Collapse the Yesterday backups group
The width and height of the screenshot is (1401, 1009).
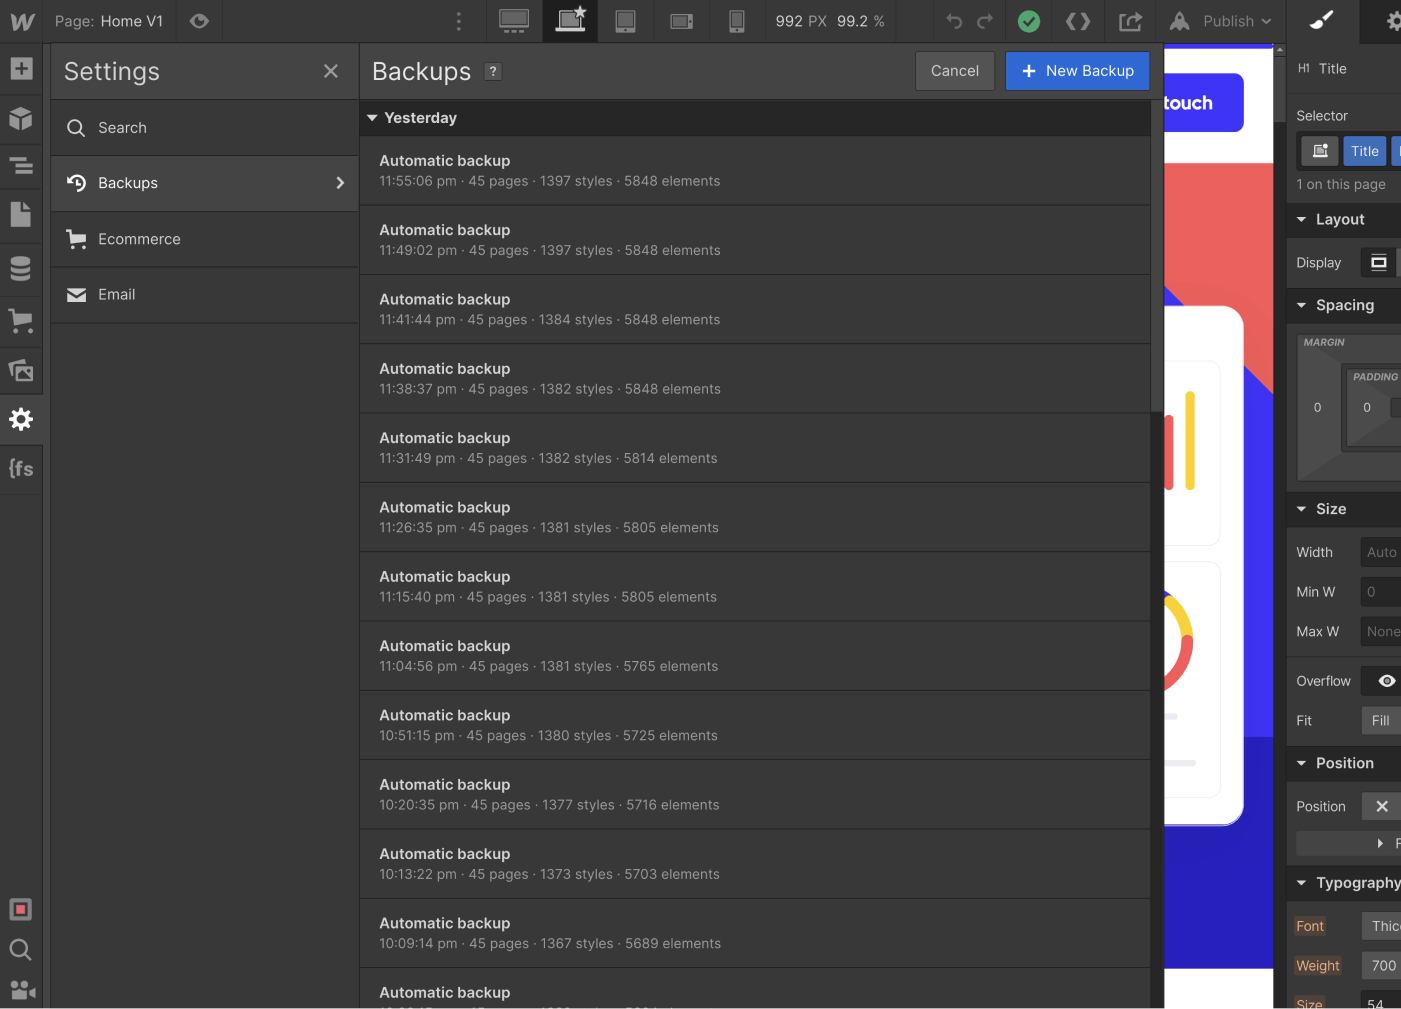(372, 117)
